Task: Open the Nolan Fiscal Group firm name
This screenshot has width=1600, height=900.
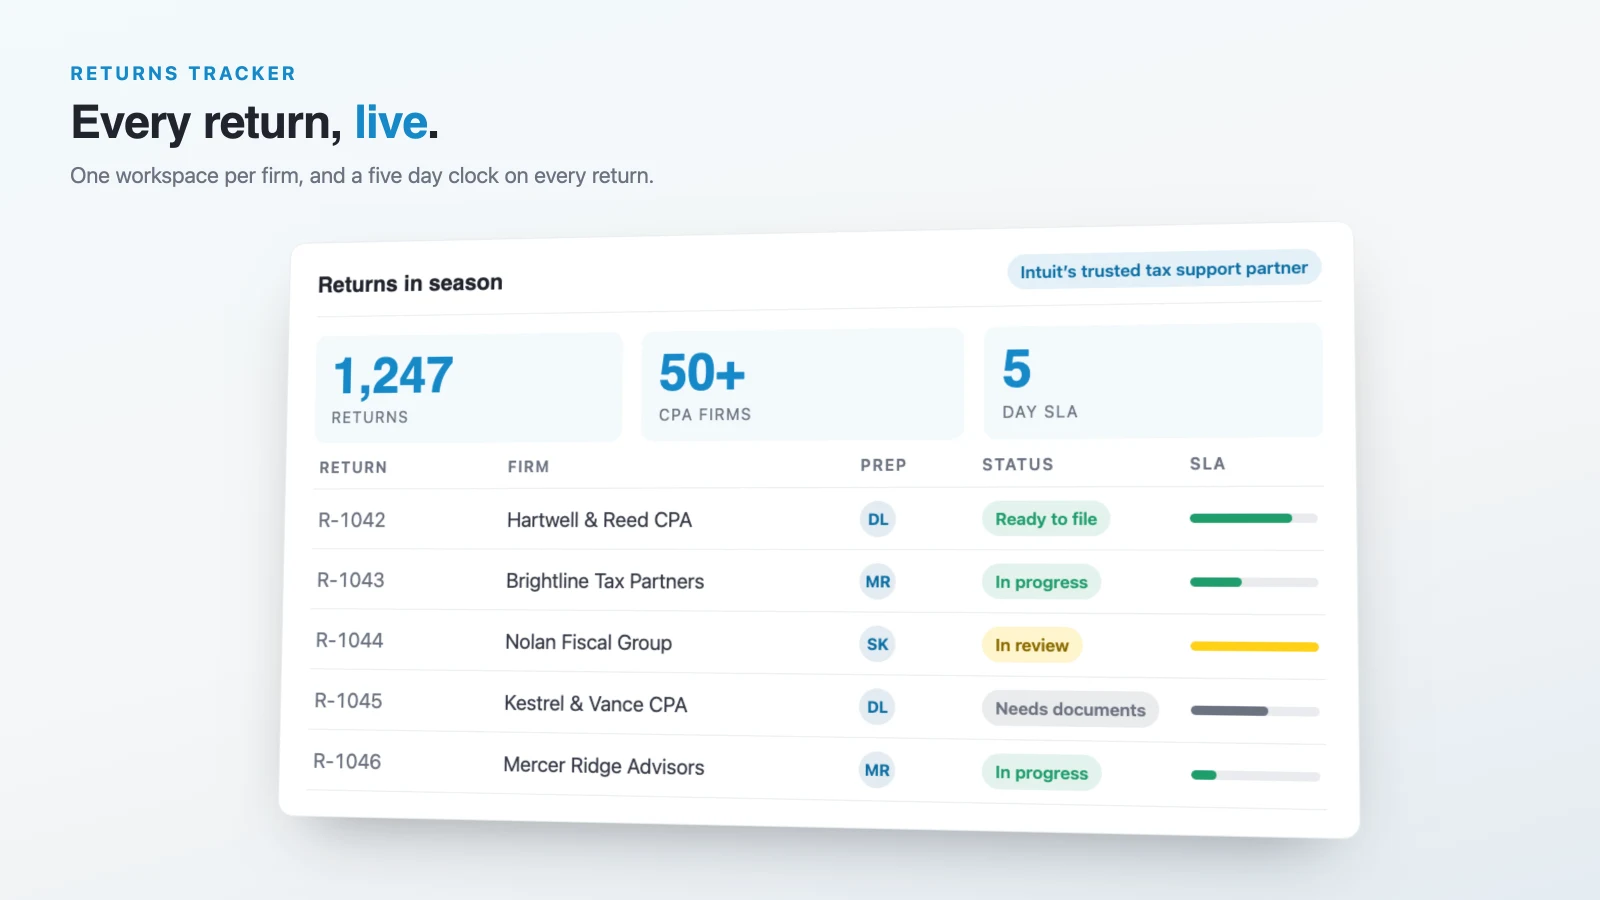Action: [588, 642]
